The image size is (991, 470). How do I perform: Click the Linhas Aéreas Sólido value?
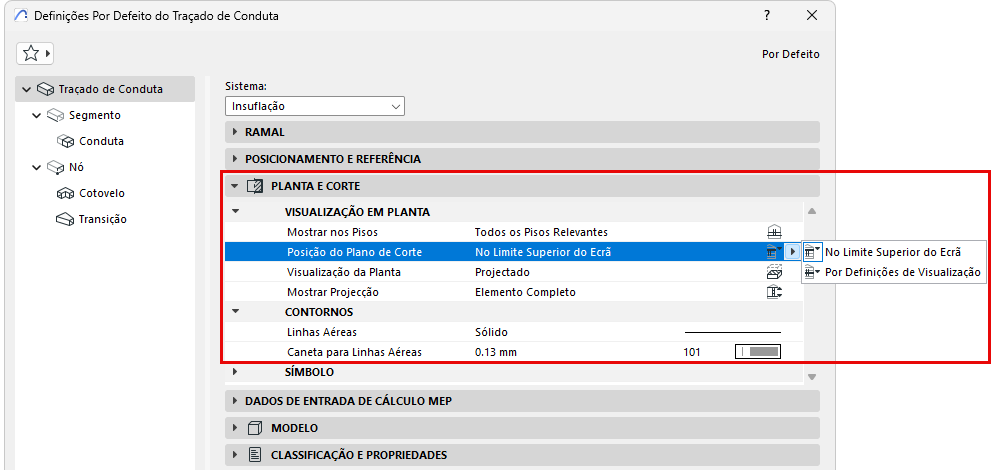point(491,332)
